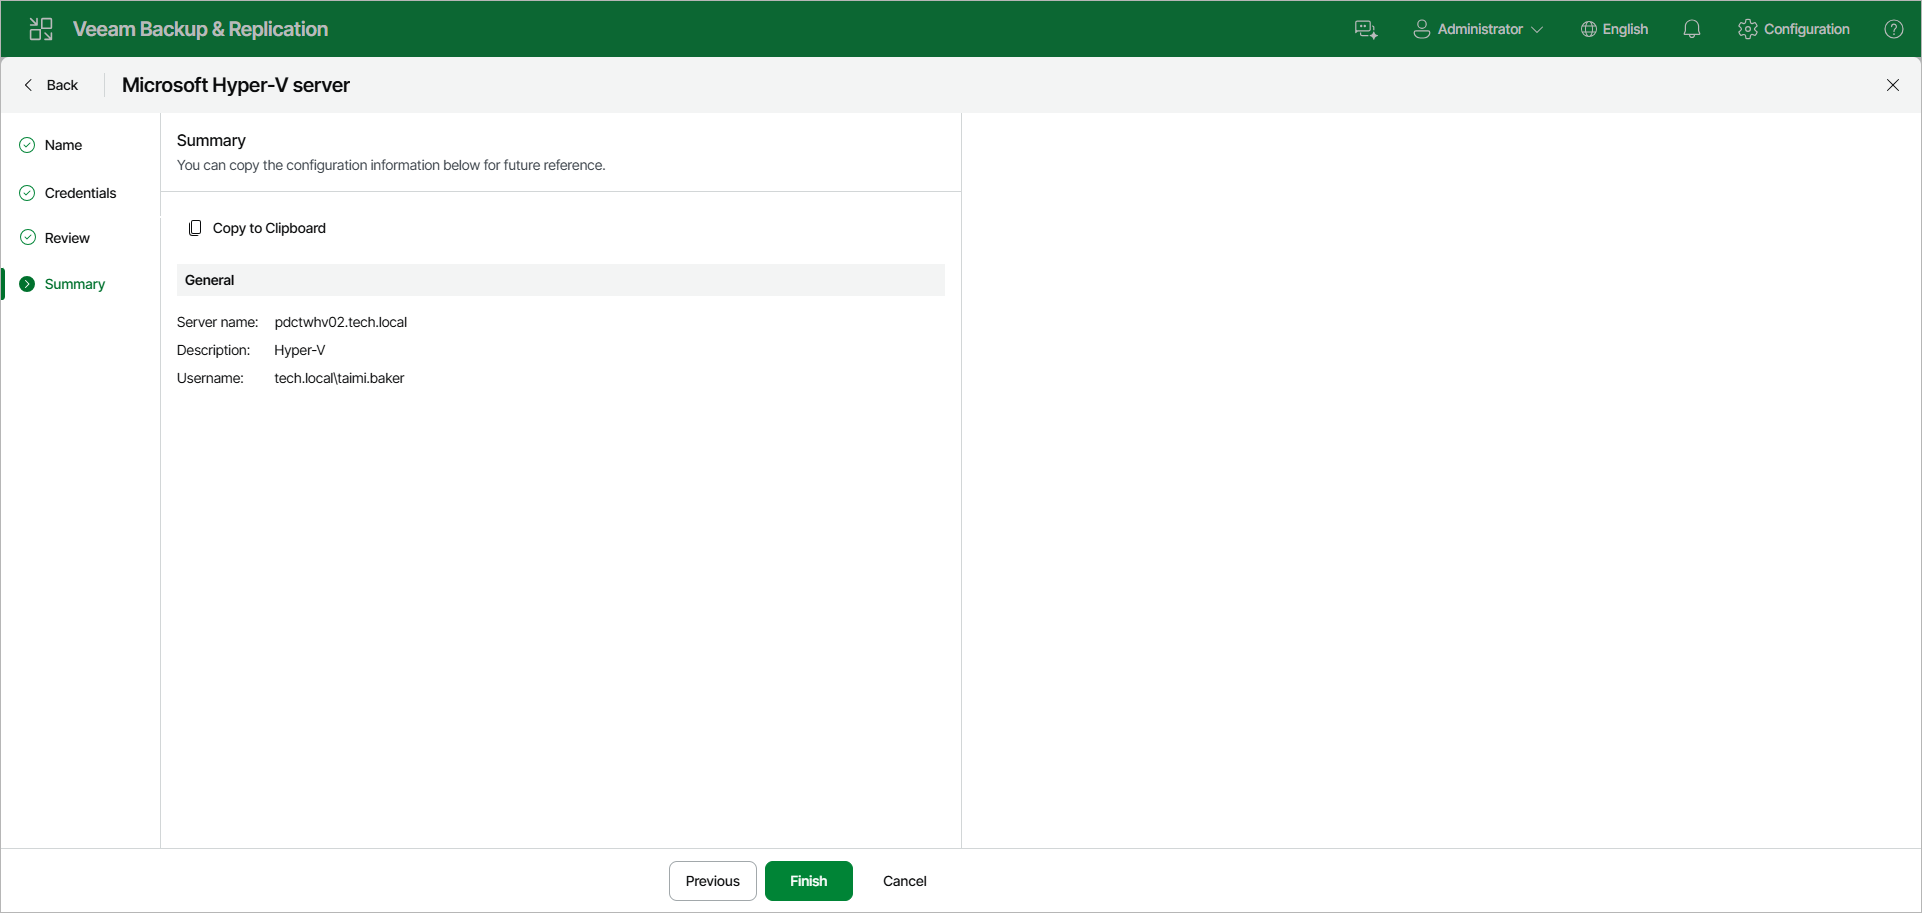
Task: Click the green arrow beside Summary step
Action: (26, 284)
